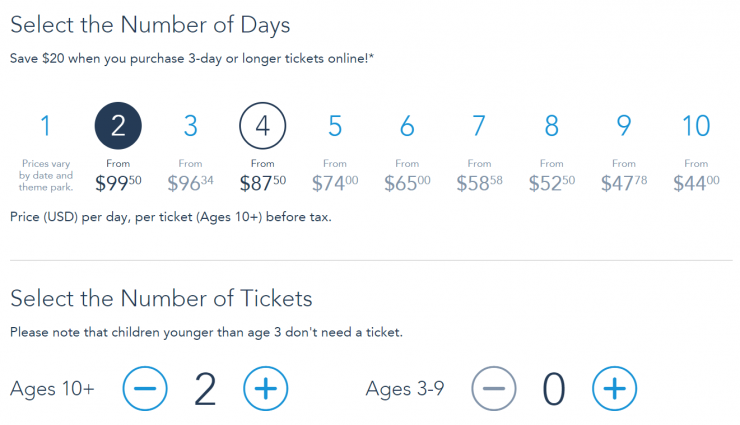Add one Ages 3-9 ticket

click(x=614, y=389)
